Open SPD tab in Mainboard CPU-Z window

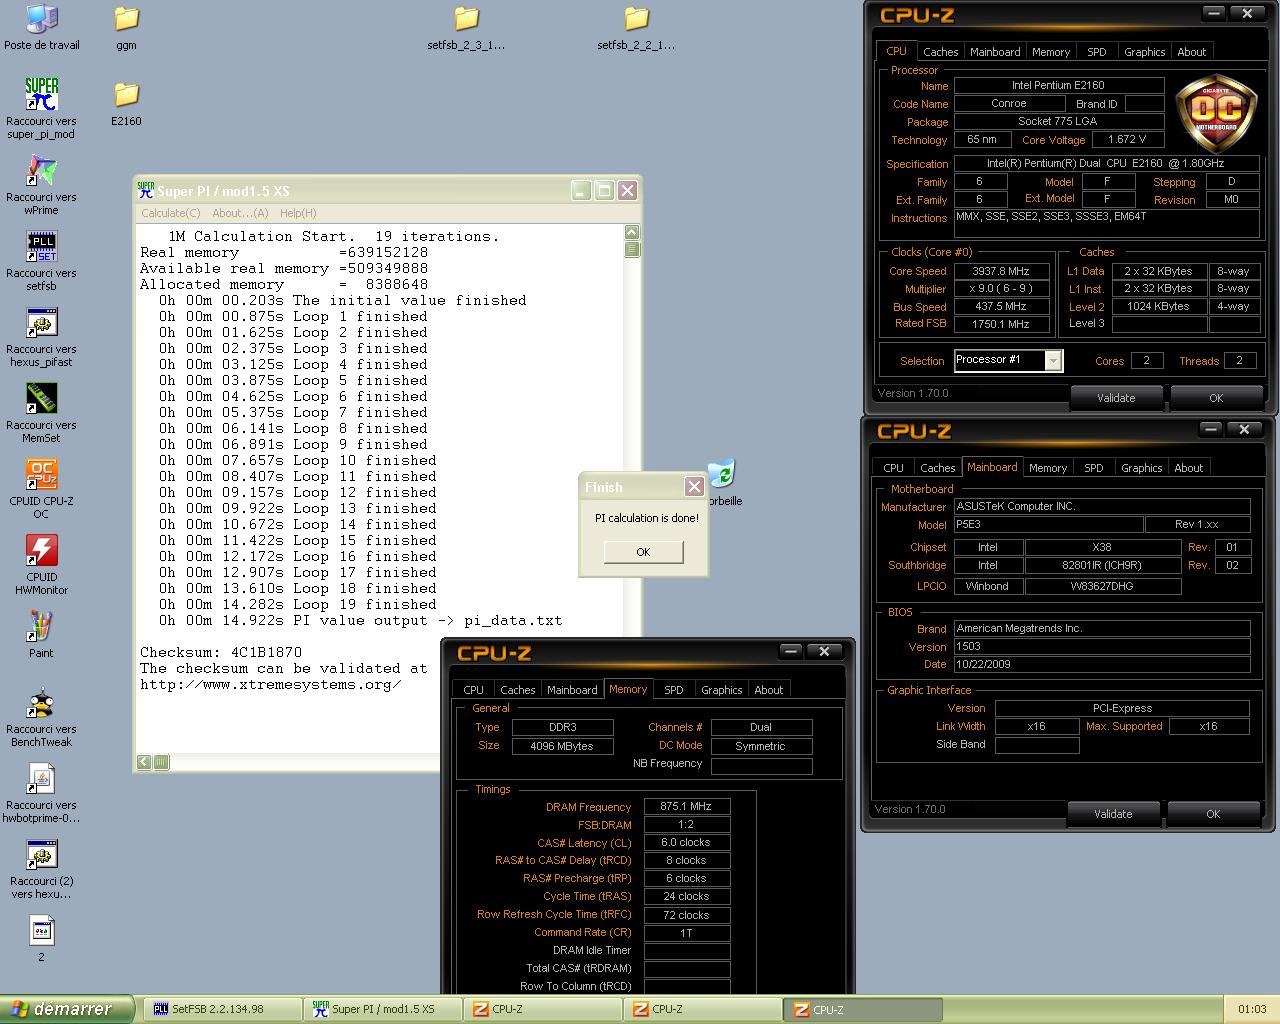[x=1094, y=468]
